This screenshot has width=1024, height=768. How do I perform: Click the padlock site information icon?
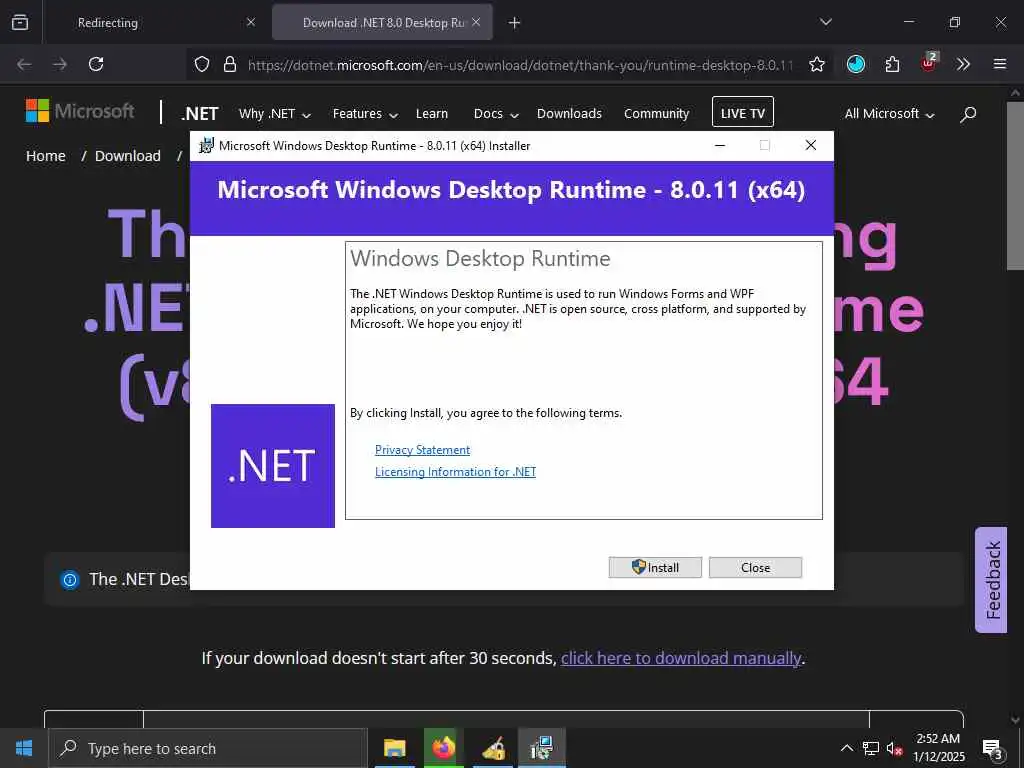point(229,64)
